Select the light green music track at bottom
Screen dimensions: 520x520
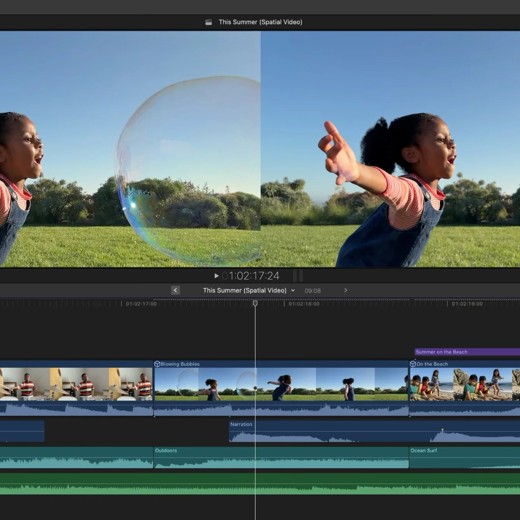[x=260, y=484]
